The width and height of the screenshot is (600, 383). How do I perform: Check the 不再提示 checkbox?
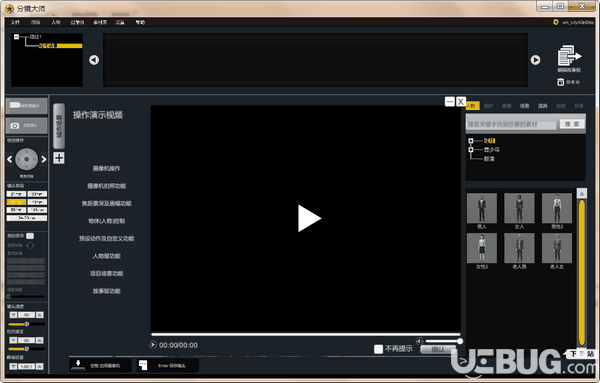[x=378, y=349]
